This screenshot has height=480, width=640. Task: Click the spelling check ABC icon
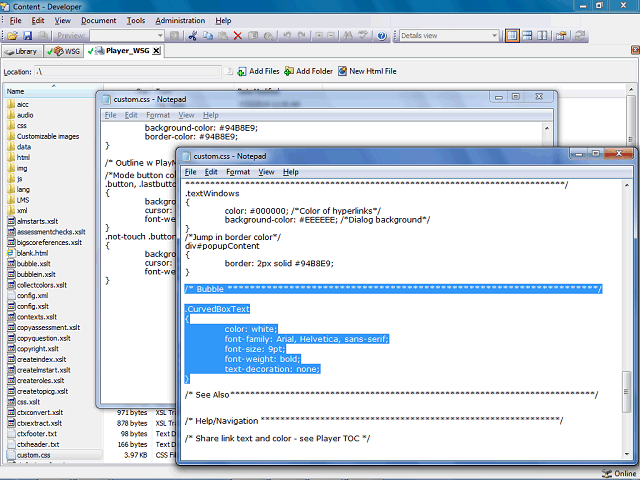pos(363,36)
